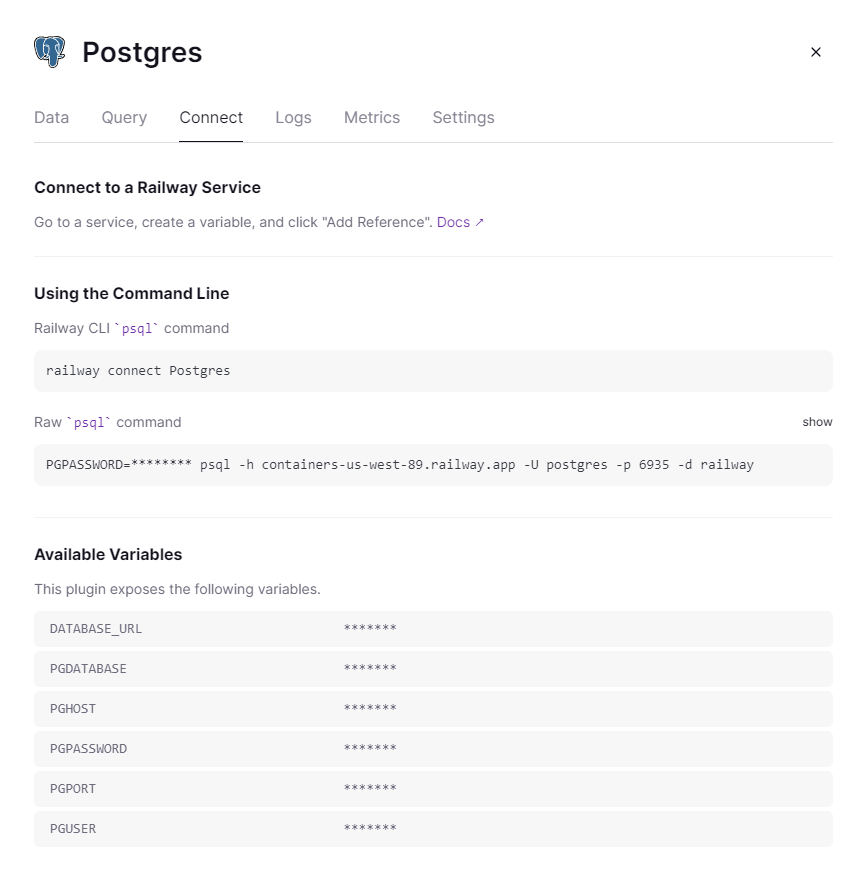Click the PGHOST variable row
This screenshot has width=868, height=893.
tap(433, 709)
